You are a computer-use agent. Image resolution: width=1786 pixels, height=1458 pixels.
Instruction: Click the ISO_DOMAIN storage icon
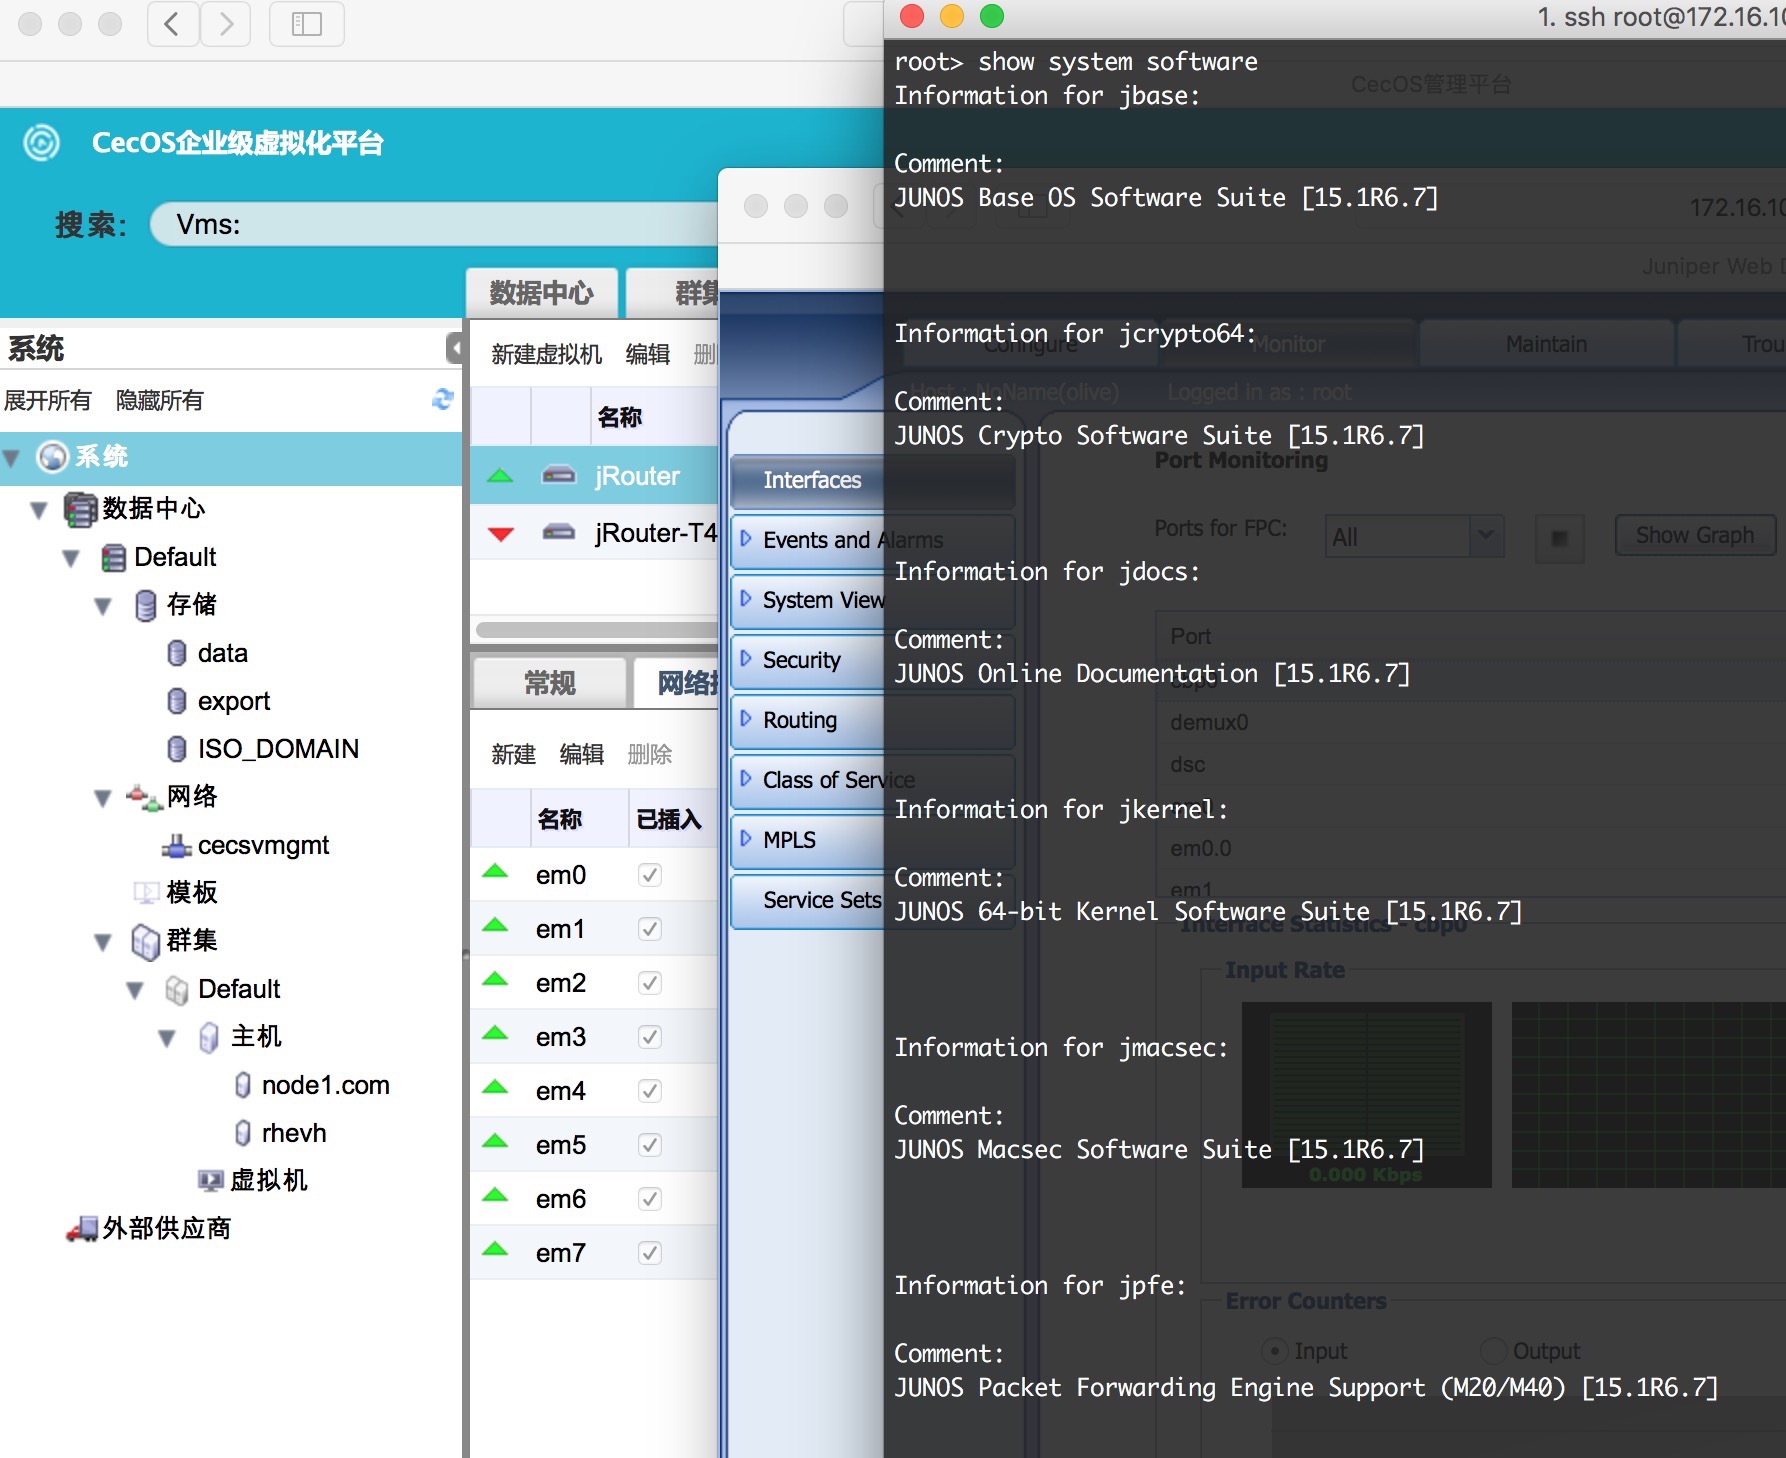pos(177,749)
